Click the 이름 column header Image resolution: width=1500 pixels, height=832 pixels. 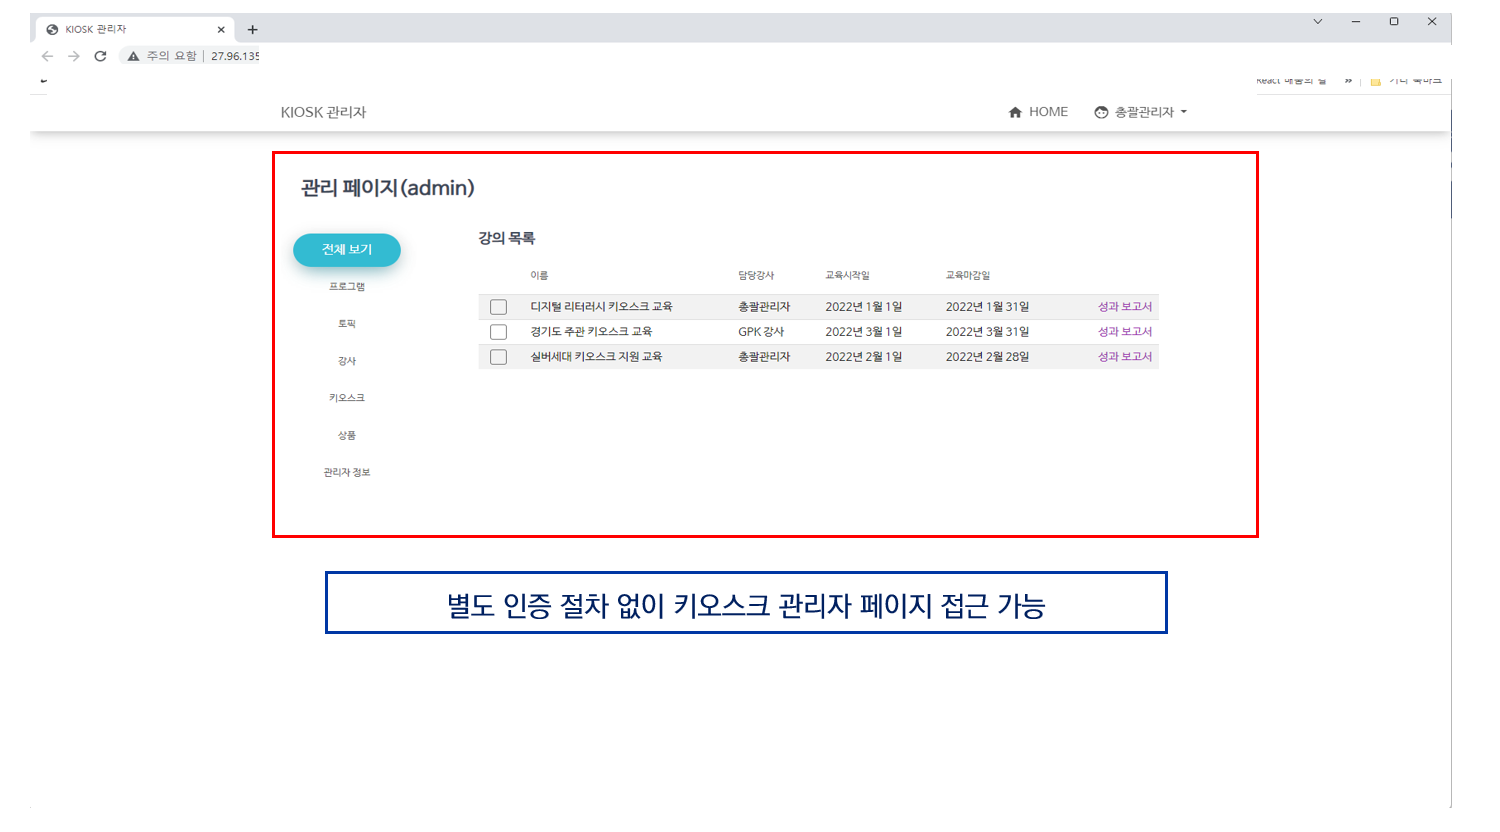(539, 276)
